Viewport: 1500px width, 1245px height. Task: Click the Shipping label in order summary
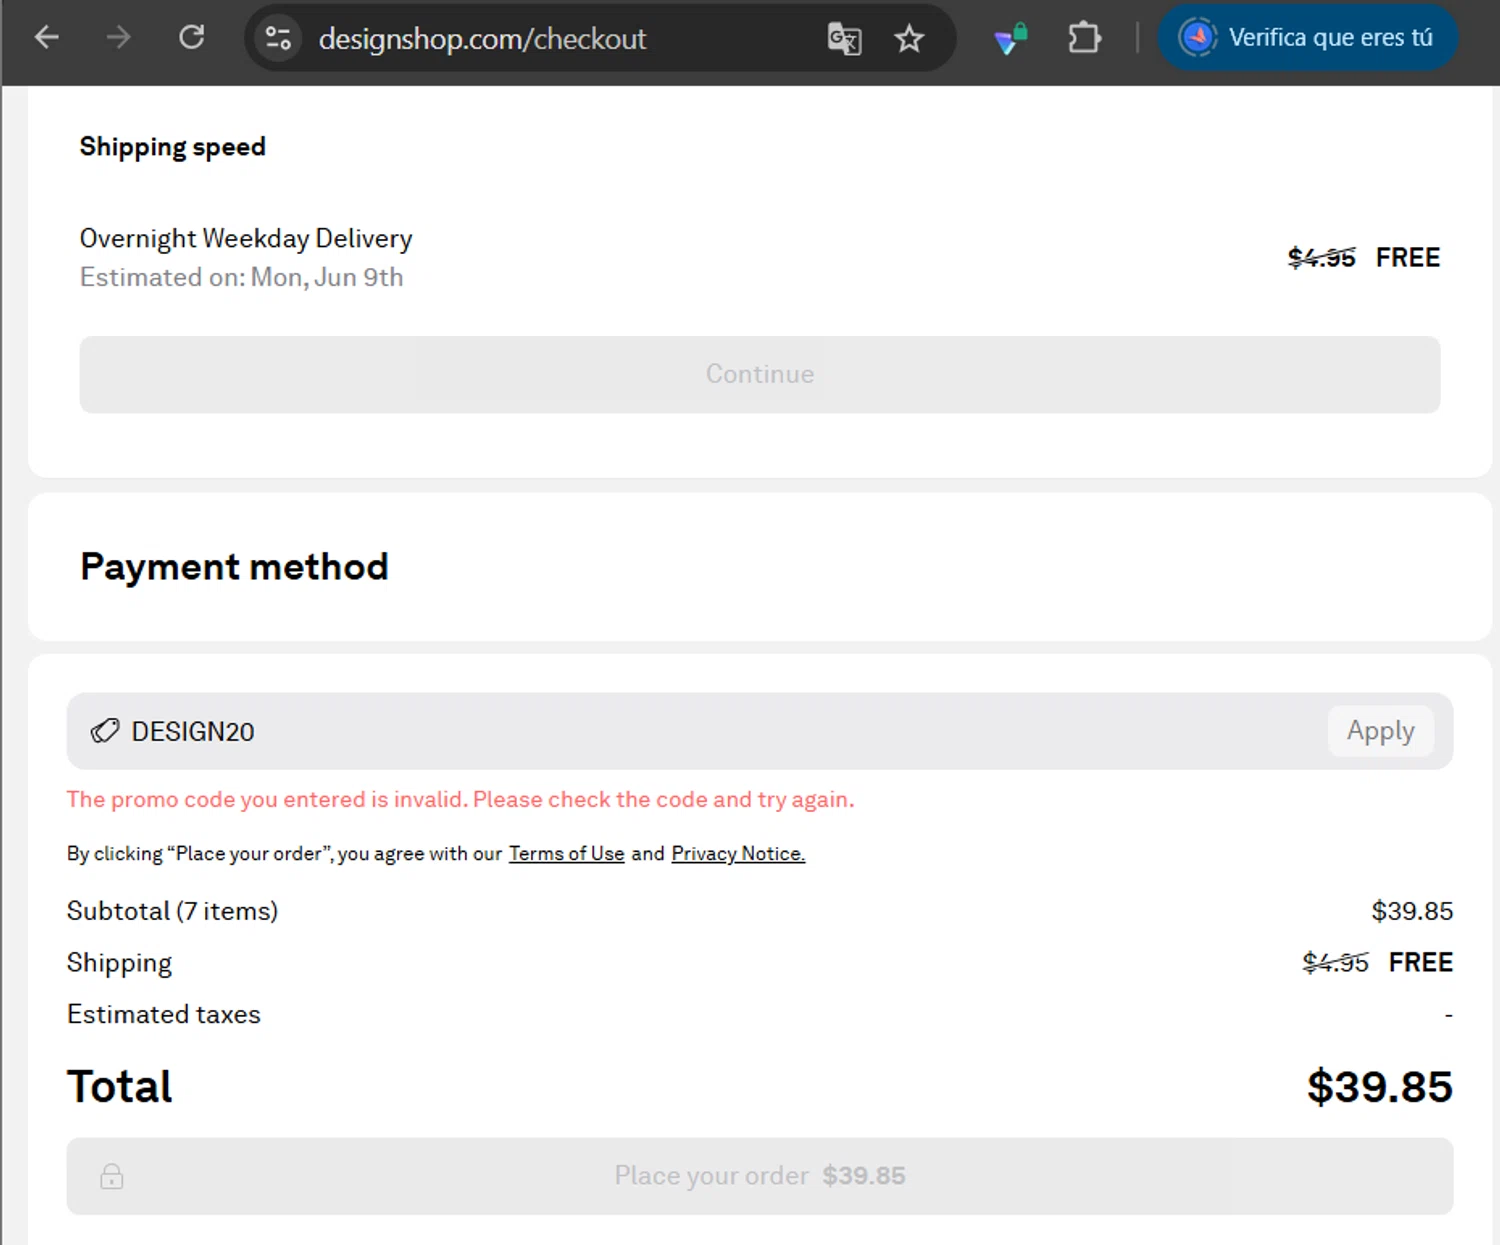coord(119,963)
